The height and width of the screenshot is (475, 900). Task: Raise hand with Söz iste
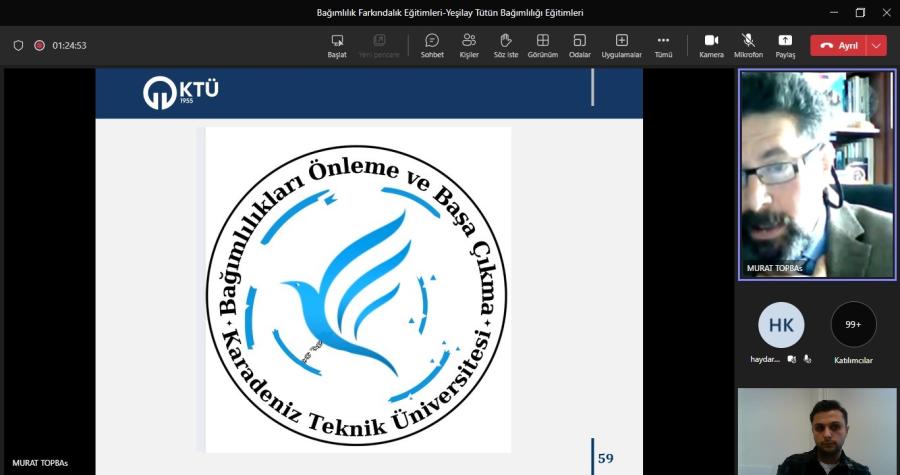506,46
